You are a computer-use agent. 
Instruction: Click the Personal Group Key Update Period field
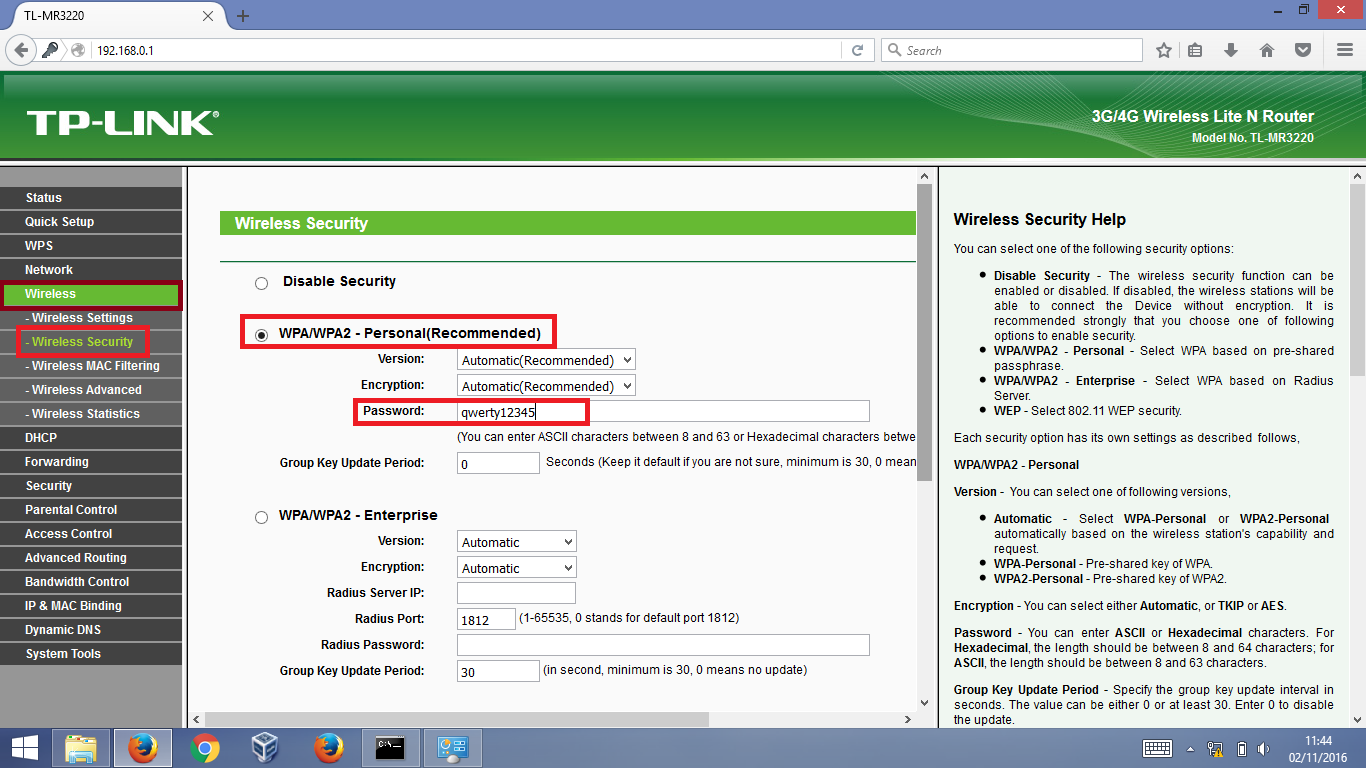click(498, 464)
